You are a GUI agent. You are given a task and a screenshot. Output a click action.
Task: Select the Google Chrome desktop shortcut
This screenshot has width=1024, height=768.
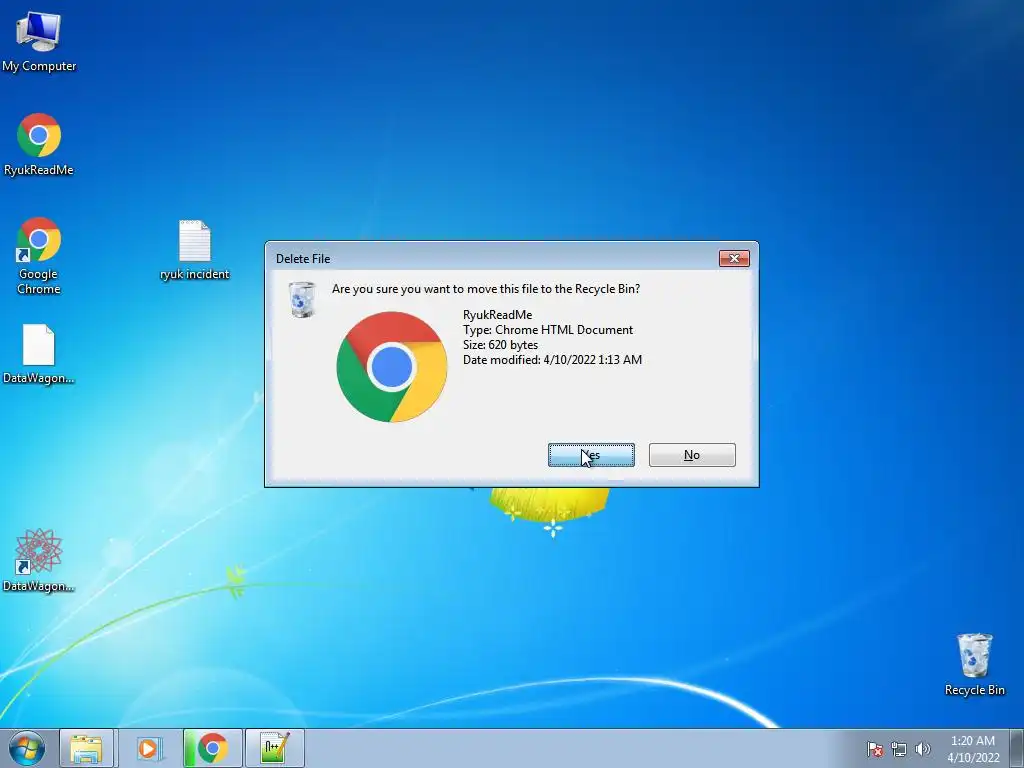(x=39, y=255)
